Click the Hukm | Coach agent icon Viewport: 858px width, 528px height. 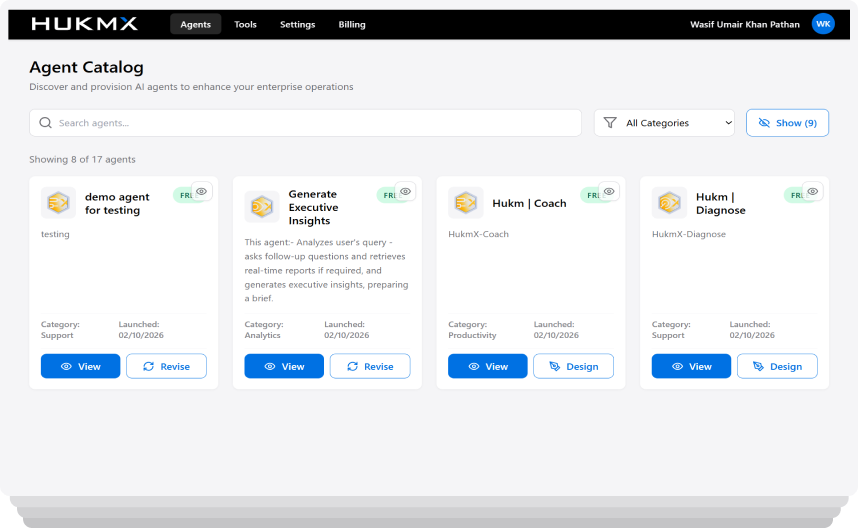point(466,203)
